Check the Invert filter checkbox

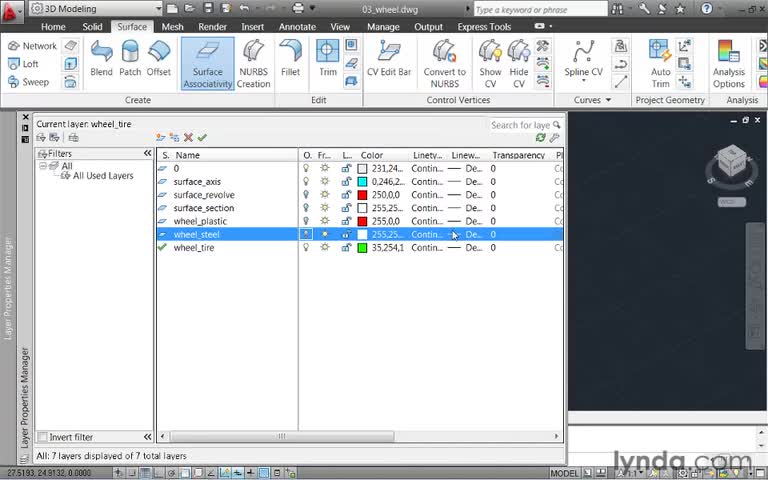pyautogui.click(x=43, y=437)
